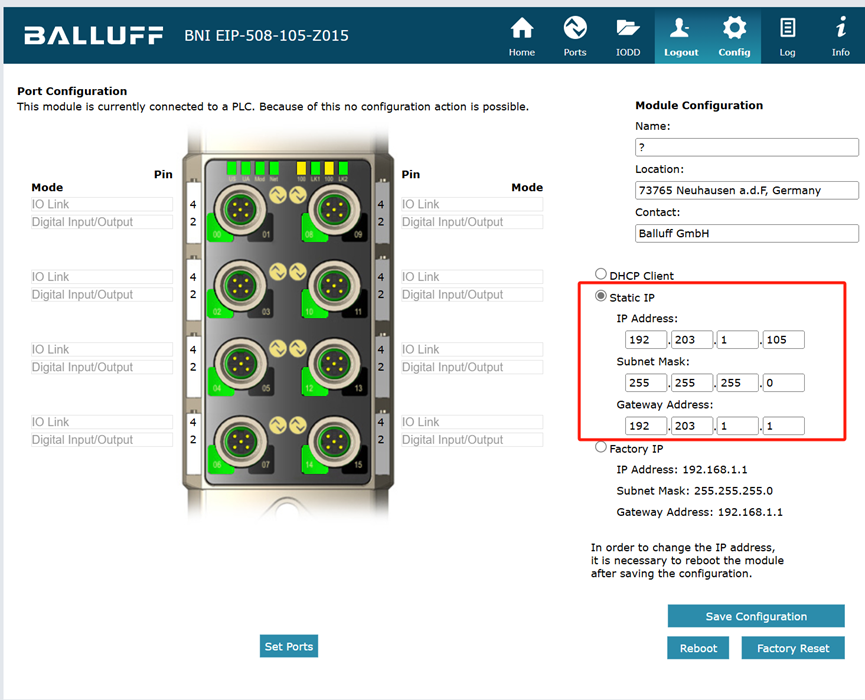Click the Set Ports button
This screenshot has width=865, height=700.
coord(289,646)
